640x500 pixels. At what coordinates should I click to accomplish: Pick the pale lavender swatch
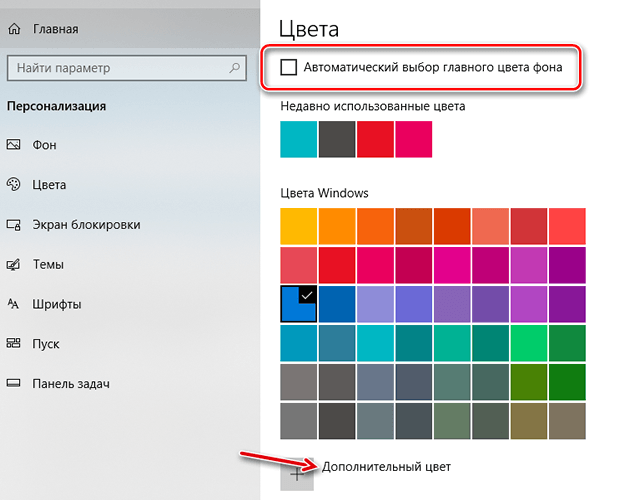tap(375, 304)
